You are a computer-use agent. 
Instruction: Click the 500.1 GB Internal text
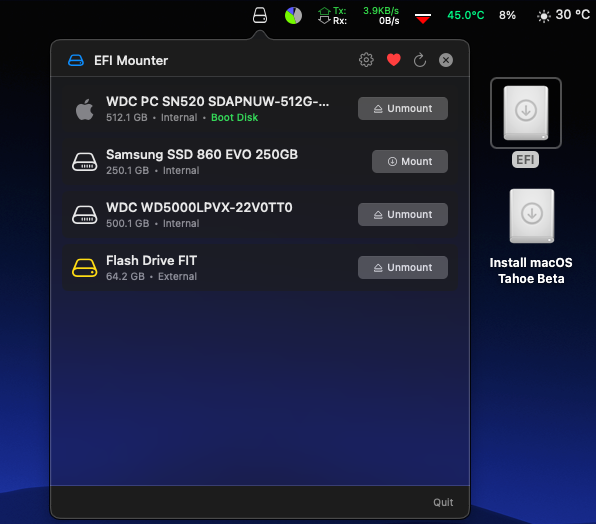[152, 223]
